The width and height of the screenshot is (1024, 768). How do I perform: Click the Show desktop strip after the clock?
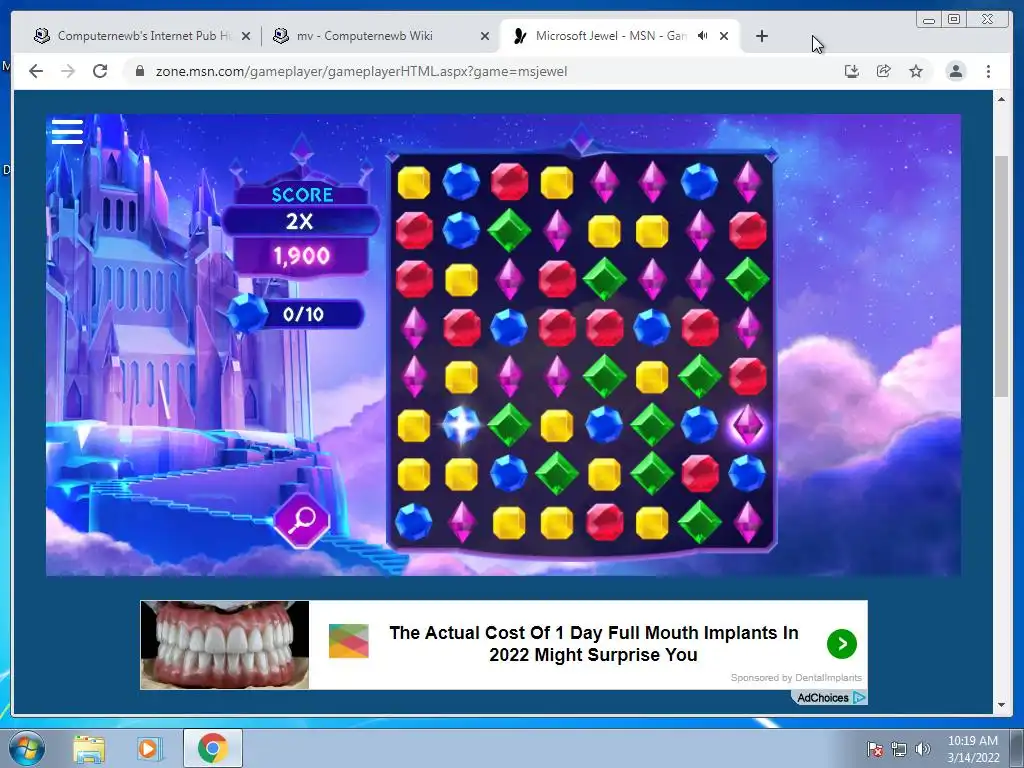coord(1017,748)
